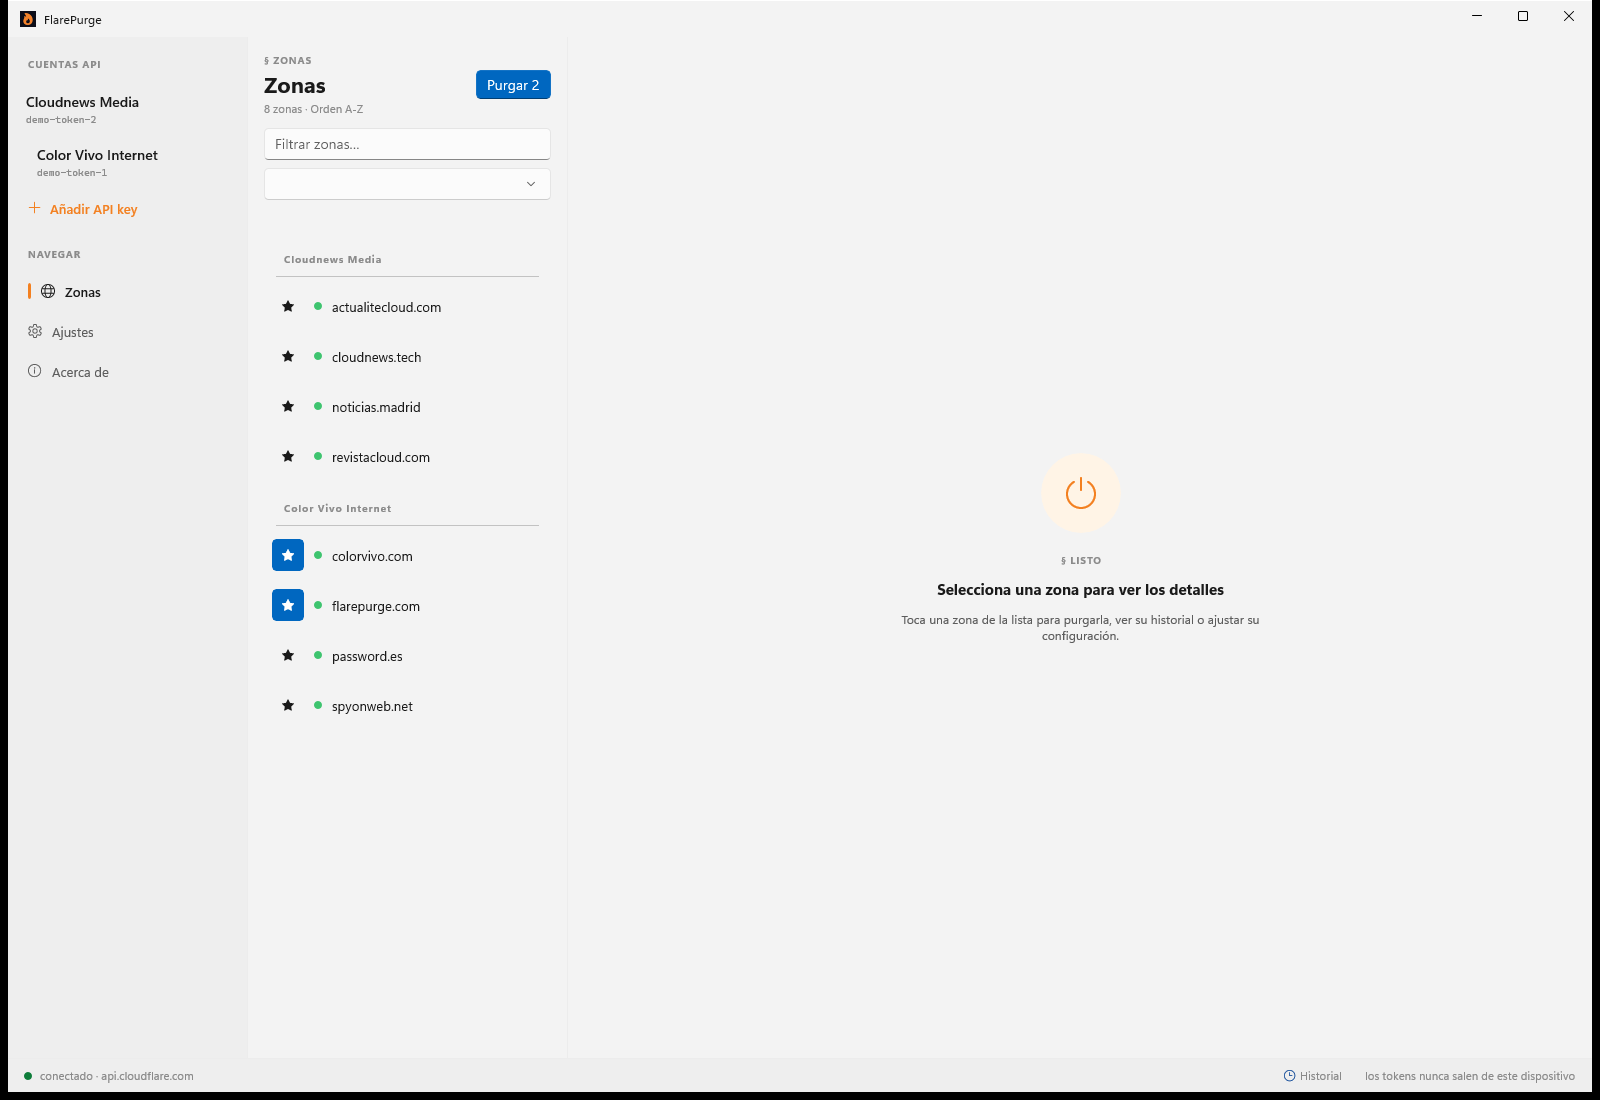Click the Purgar 2 button
The width and height of the screenshot is (1600, 1100).
513,85
